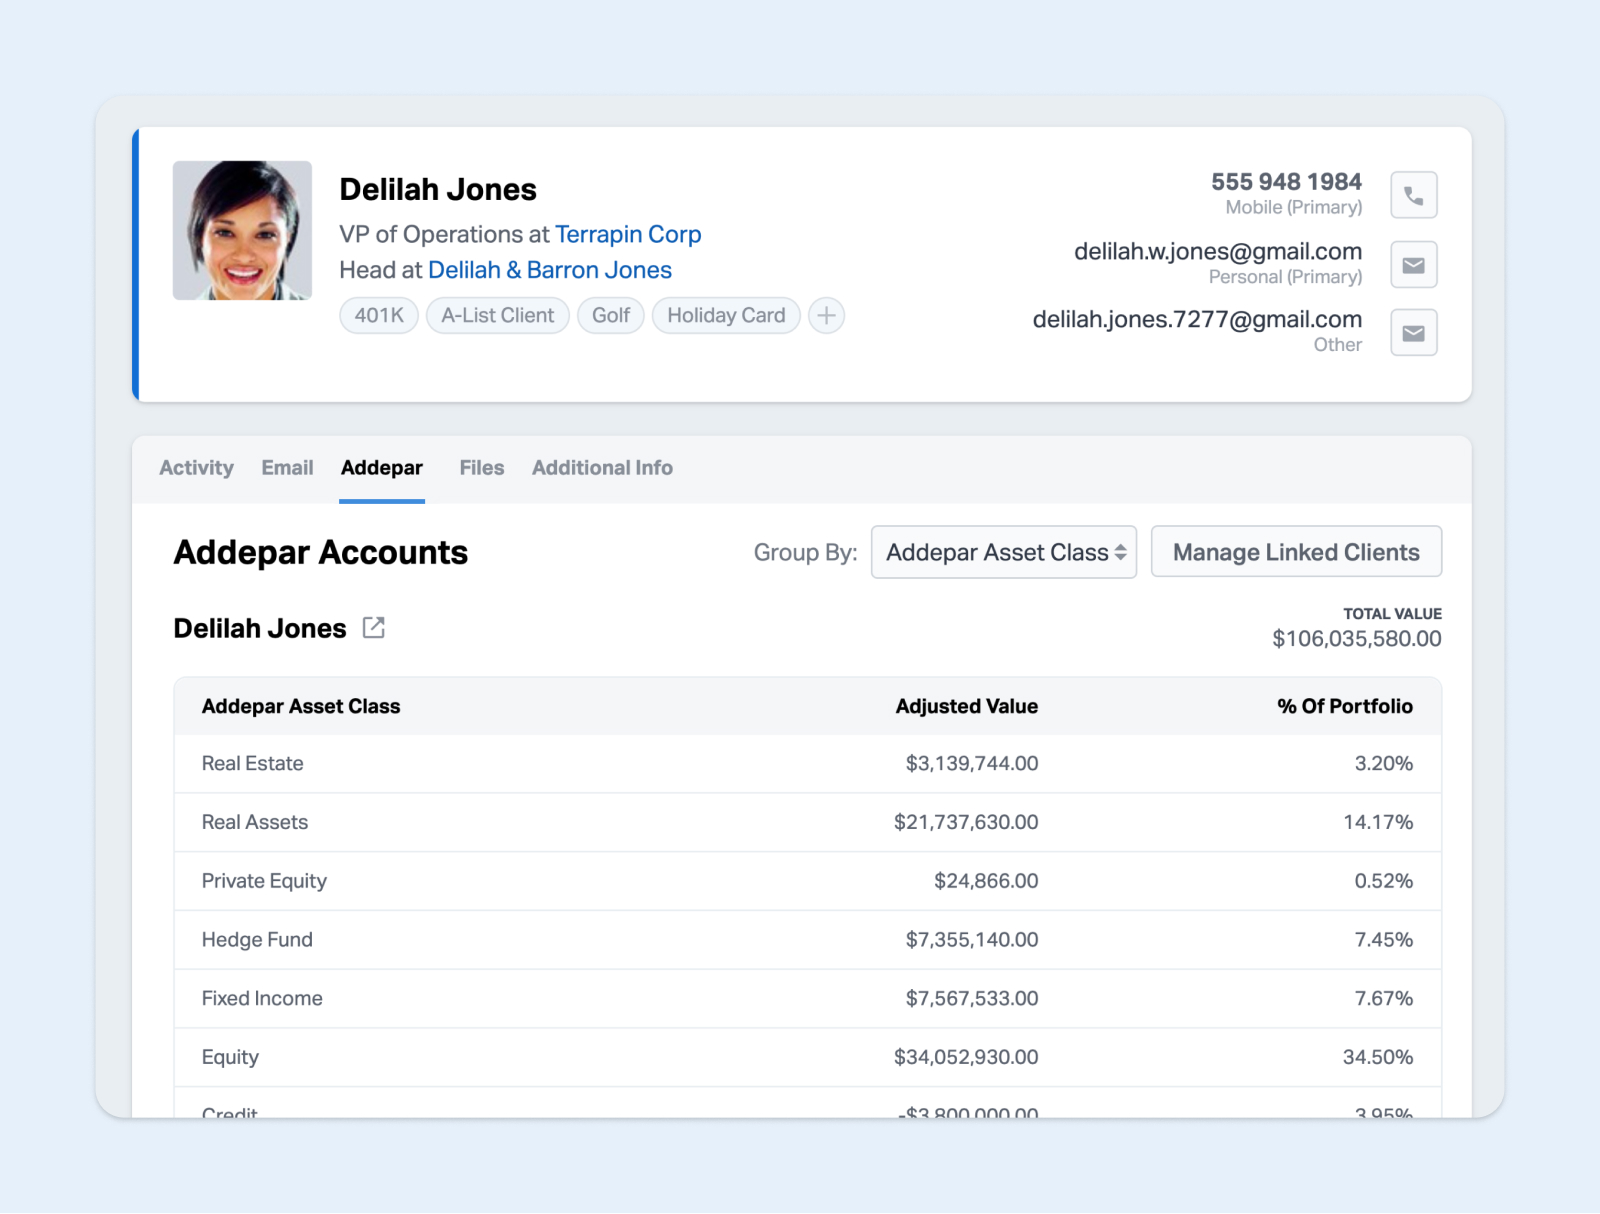Go to the Additional Info tab

(602, 468)
